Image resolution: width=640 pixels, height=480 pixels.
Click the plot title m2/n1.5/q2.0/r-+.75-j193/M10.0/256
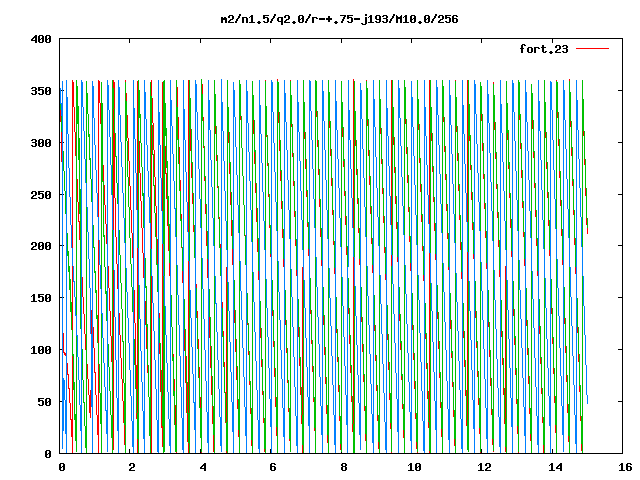coord(339,19)
